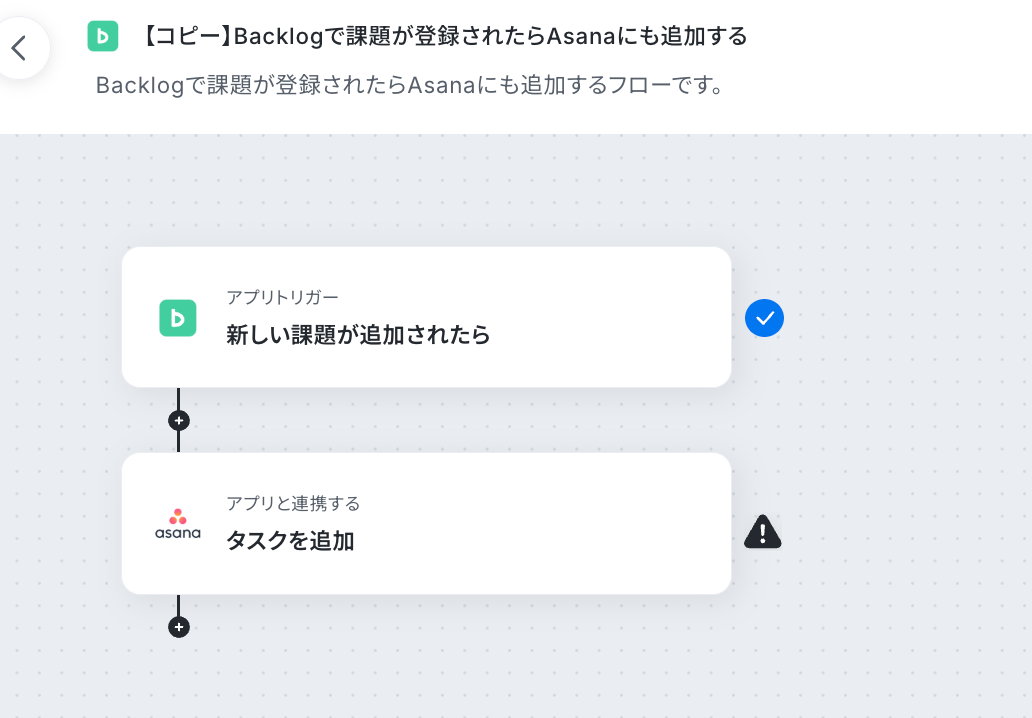
Task: Select the 新しい課題が追加されたら heading text
Action: [358, 335]
